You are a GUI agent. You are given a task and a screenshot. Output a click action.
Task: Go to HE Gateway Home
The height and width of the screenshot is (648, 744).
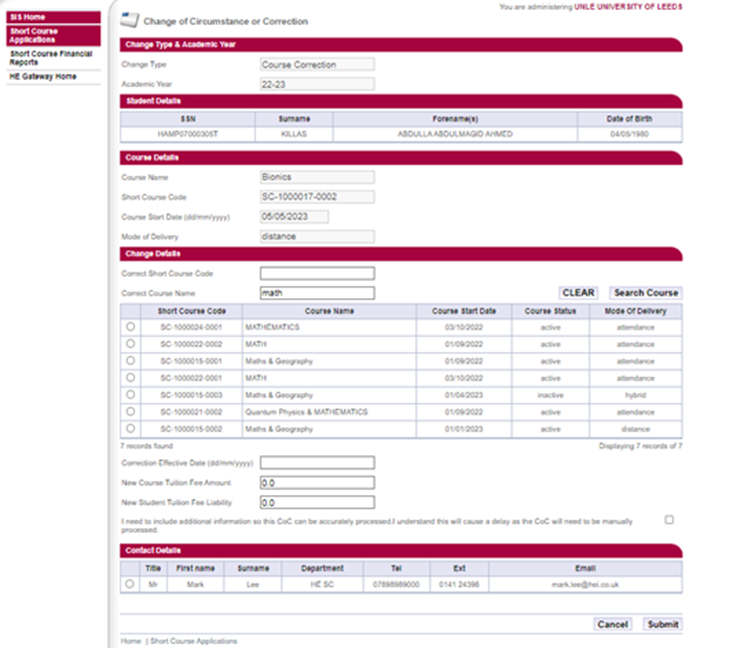[42, 76]
